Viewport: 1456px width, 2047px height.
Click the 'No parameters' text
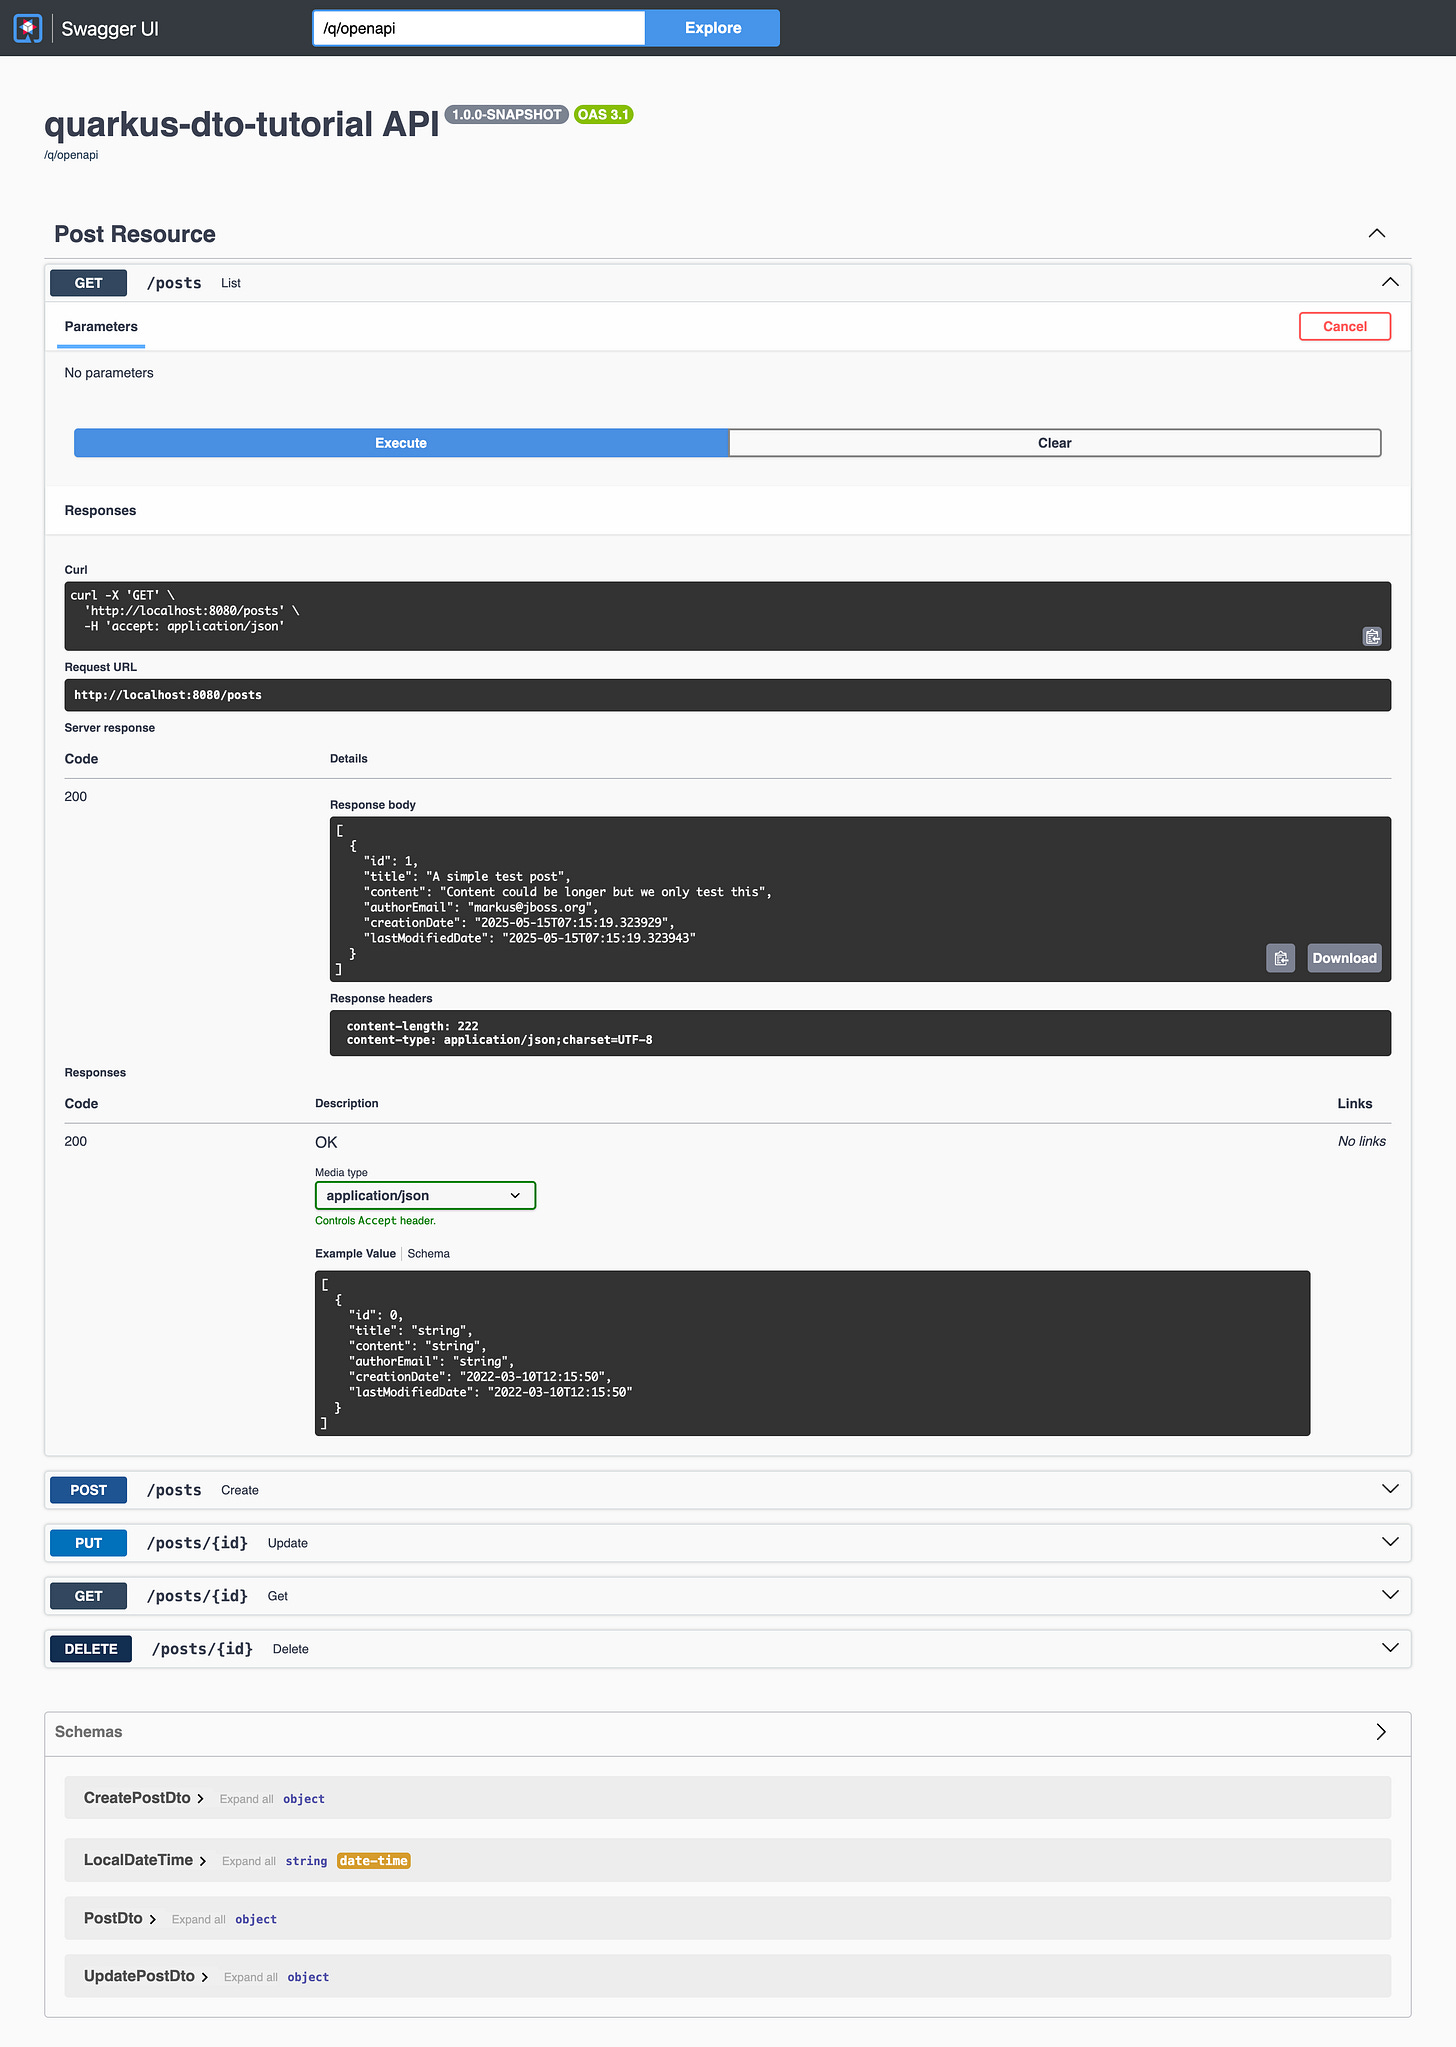pos(109,373)
